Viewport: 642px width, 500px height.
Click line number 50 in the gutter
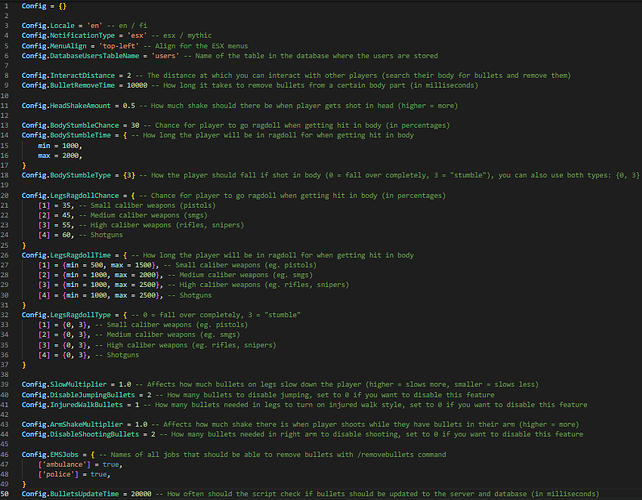pos(5,494)
